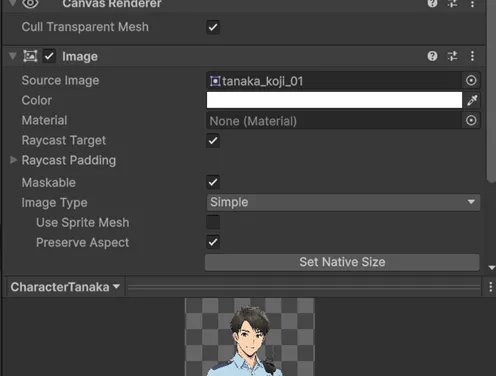The image size is (496, 376).
Task: Open CharacterTanaka preview dropdown
Action: pyautogui.click(x=65, y=287)
